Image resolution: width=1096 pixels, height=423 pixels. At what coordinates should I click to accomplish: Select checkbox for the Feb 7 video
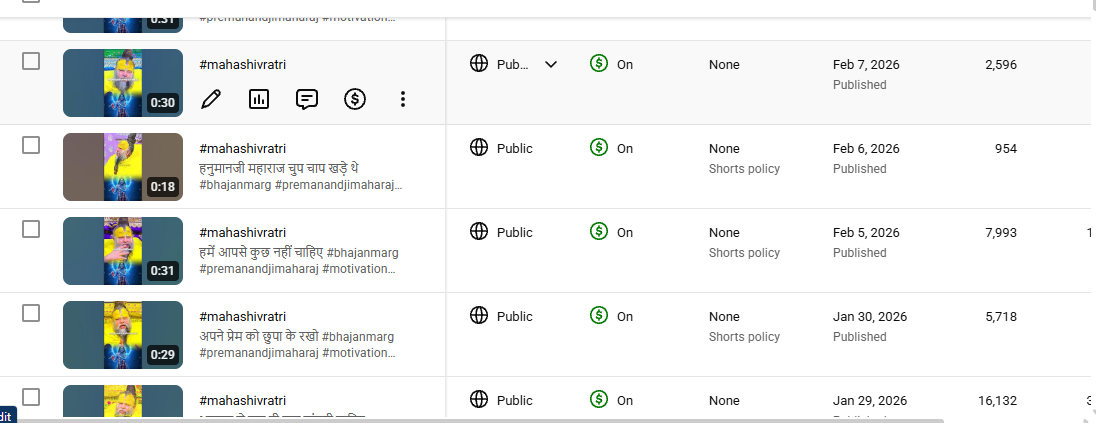pos(31,61)
